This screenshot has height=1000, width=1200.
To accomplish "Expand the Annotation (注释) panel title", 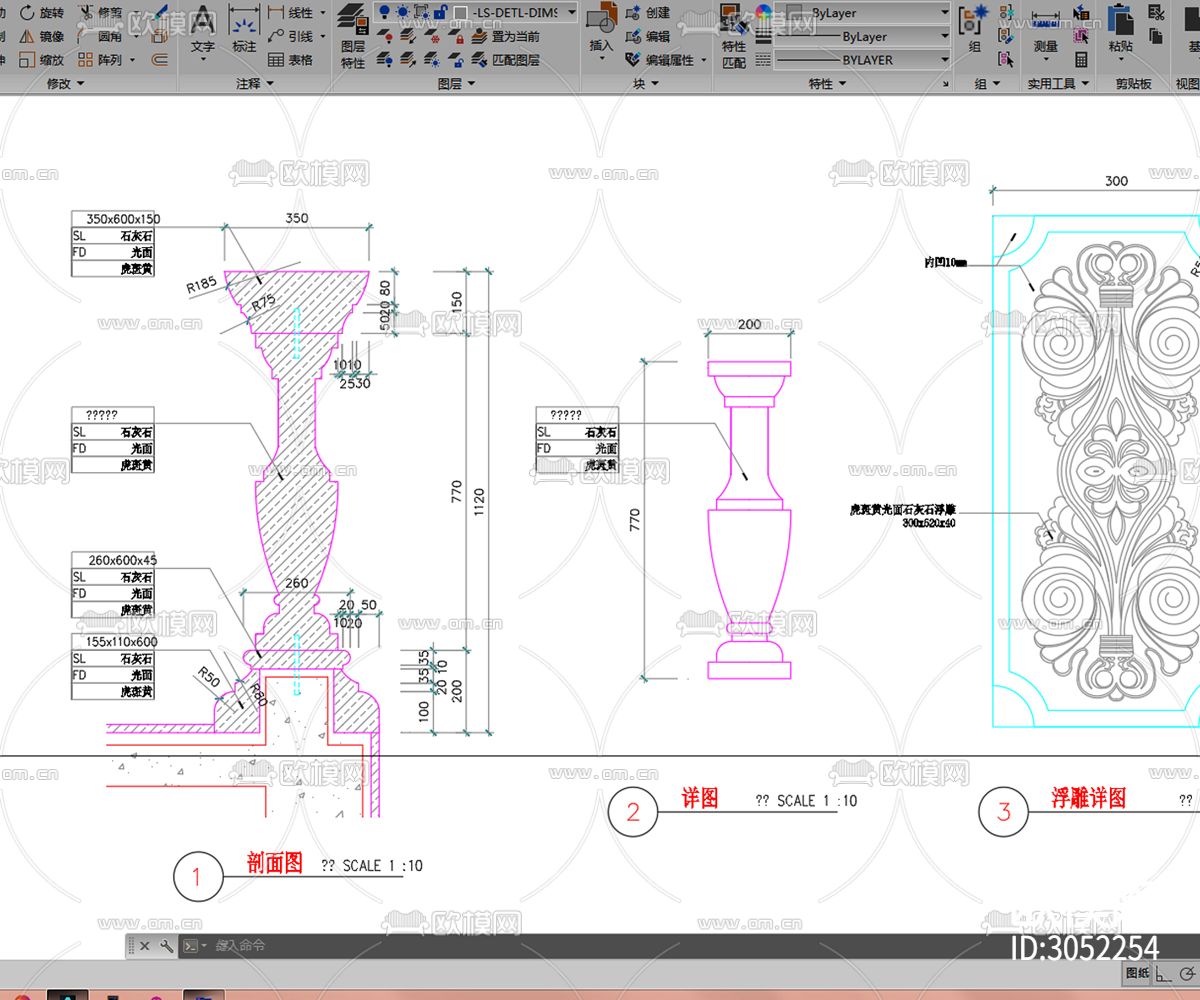I will pyautogui.click(x=254, y=84).
